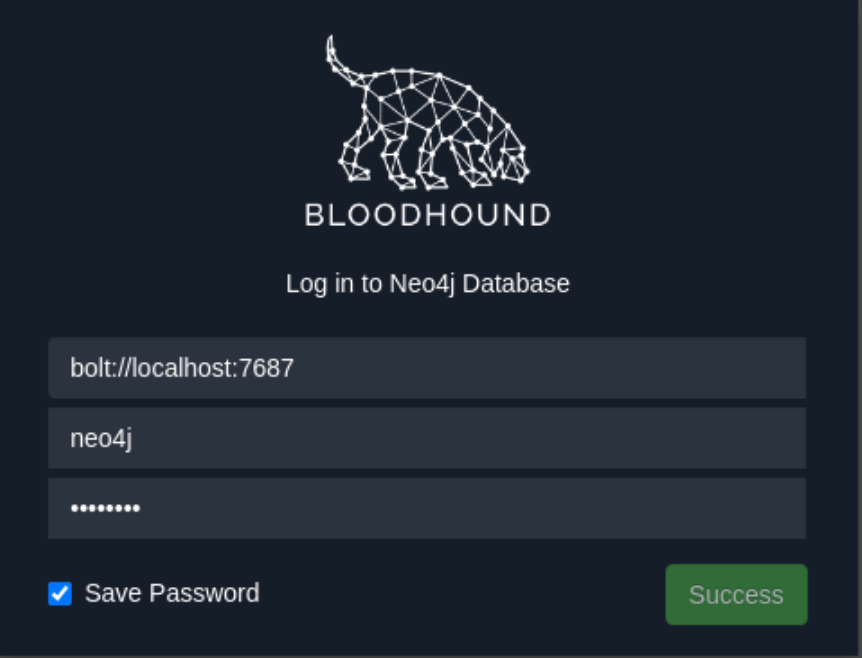862x658 pixels.
Task: Focus the bolt://localhost:7687 URL field
Action: click(x=428, y=367)
